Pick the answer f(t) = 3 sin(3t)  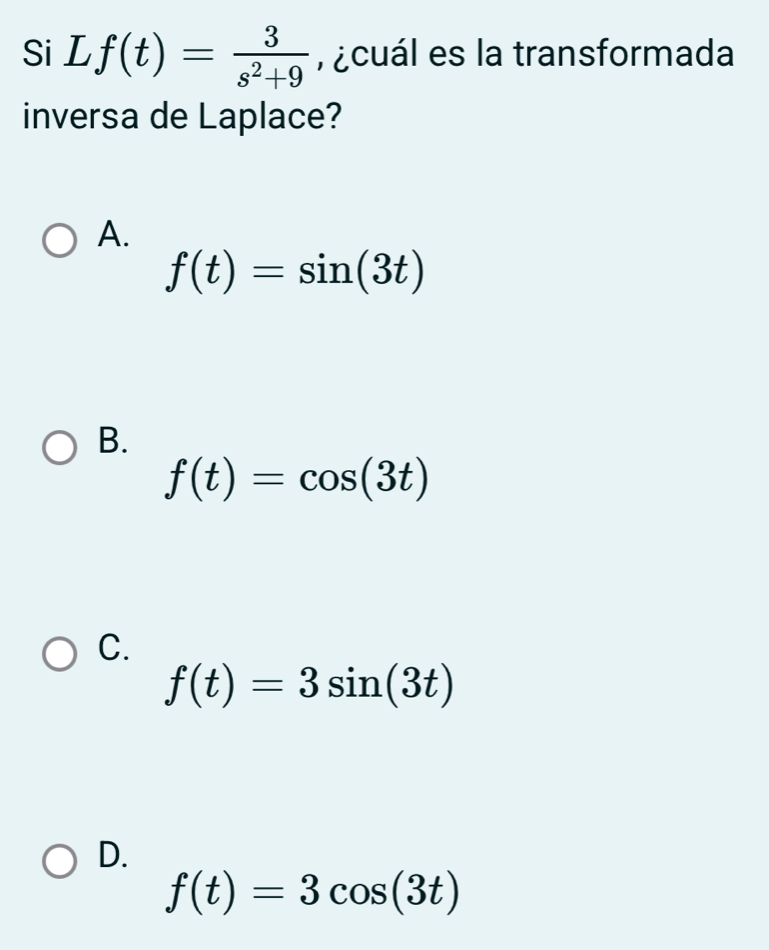(x=312, y=684)
